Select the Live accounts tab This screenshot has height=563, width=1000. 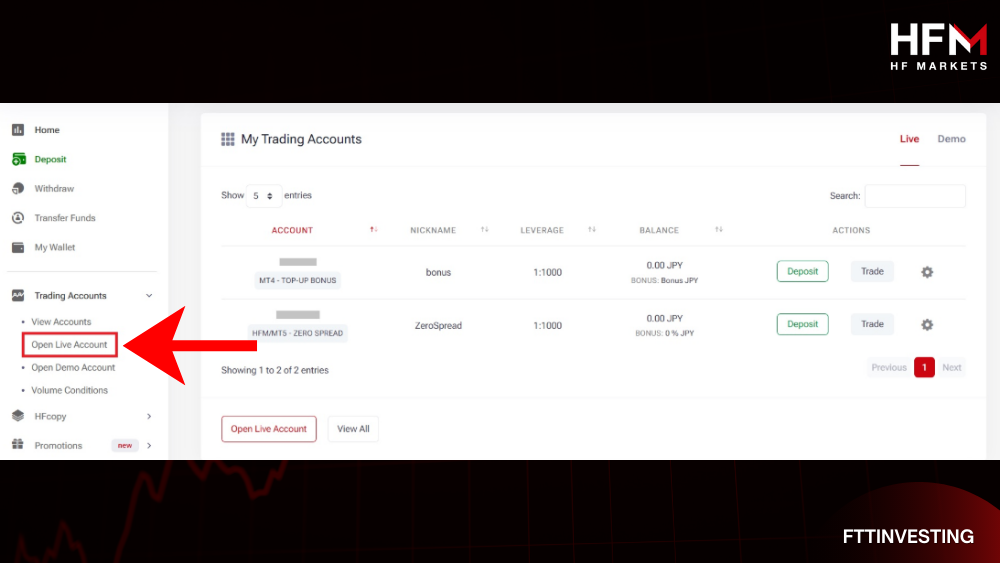[909, 139]
